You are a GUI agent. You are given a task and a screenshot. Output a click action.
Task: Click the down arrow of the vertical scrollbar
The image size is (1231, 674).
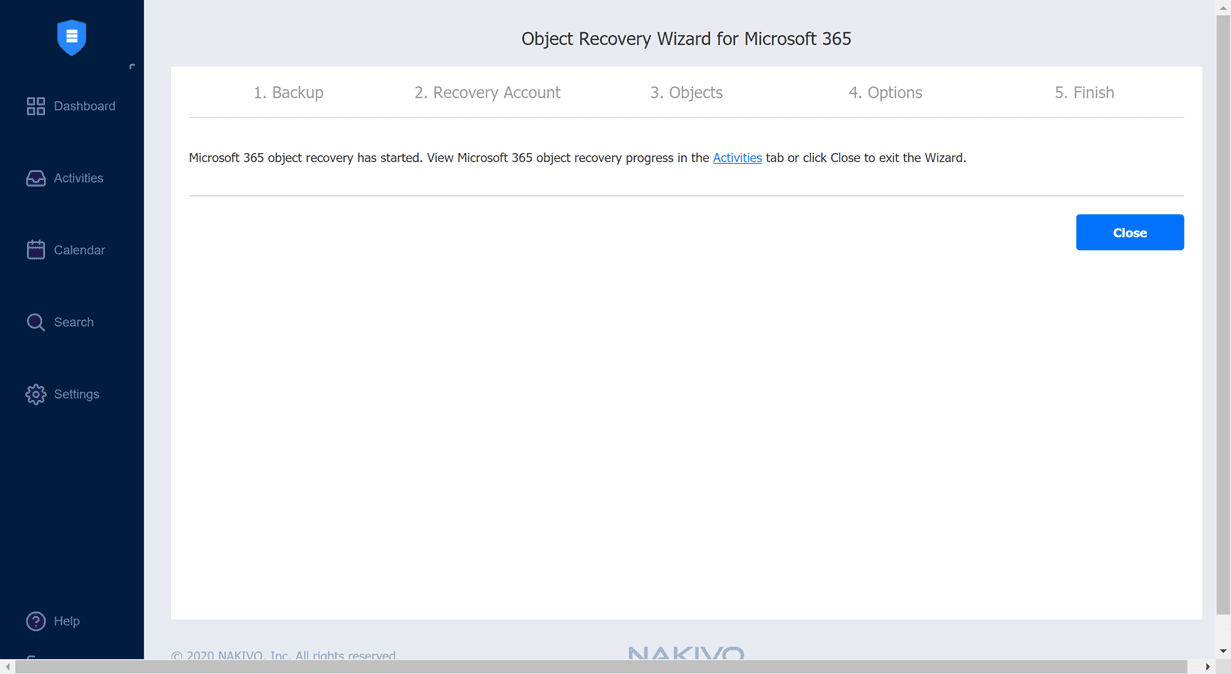tap(1224, 649)
